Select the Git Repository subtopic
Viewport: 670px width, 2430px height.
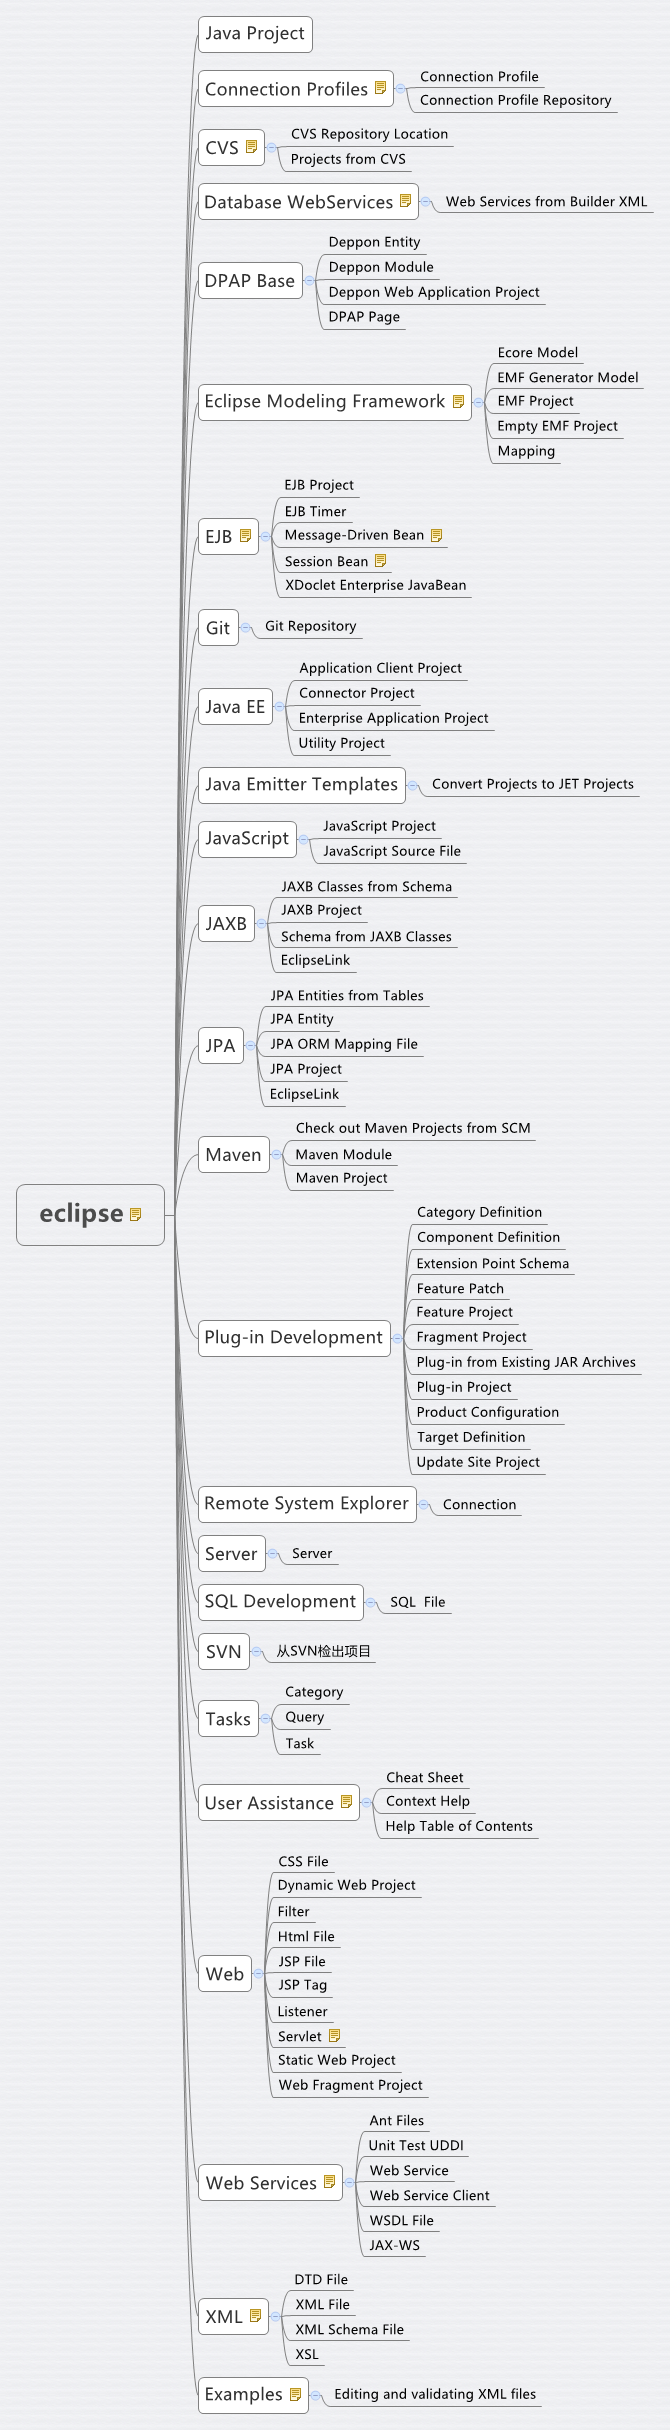[310, 626]
